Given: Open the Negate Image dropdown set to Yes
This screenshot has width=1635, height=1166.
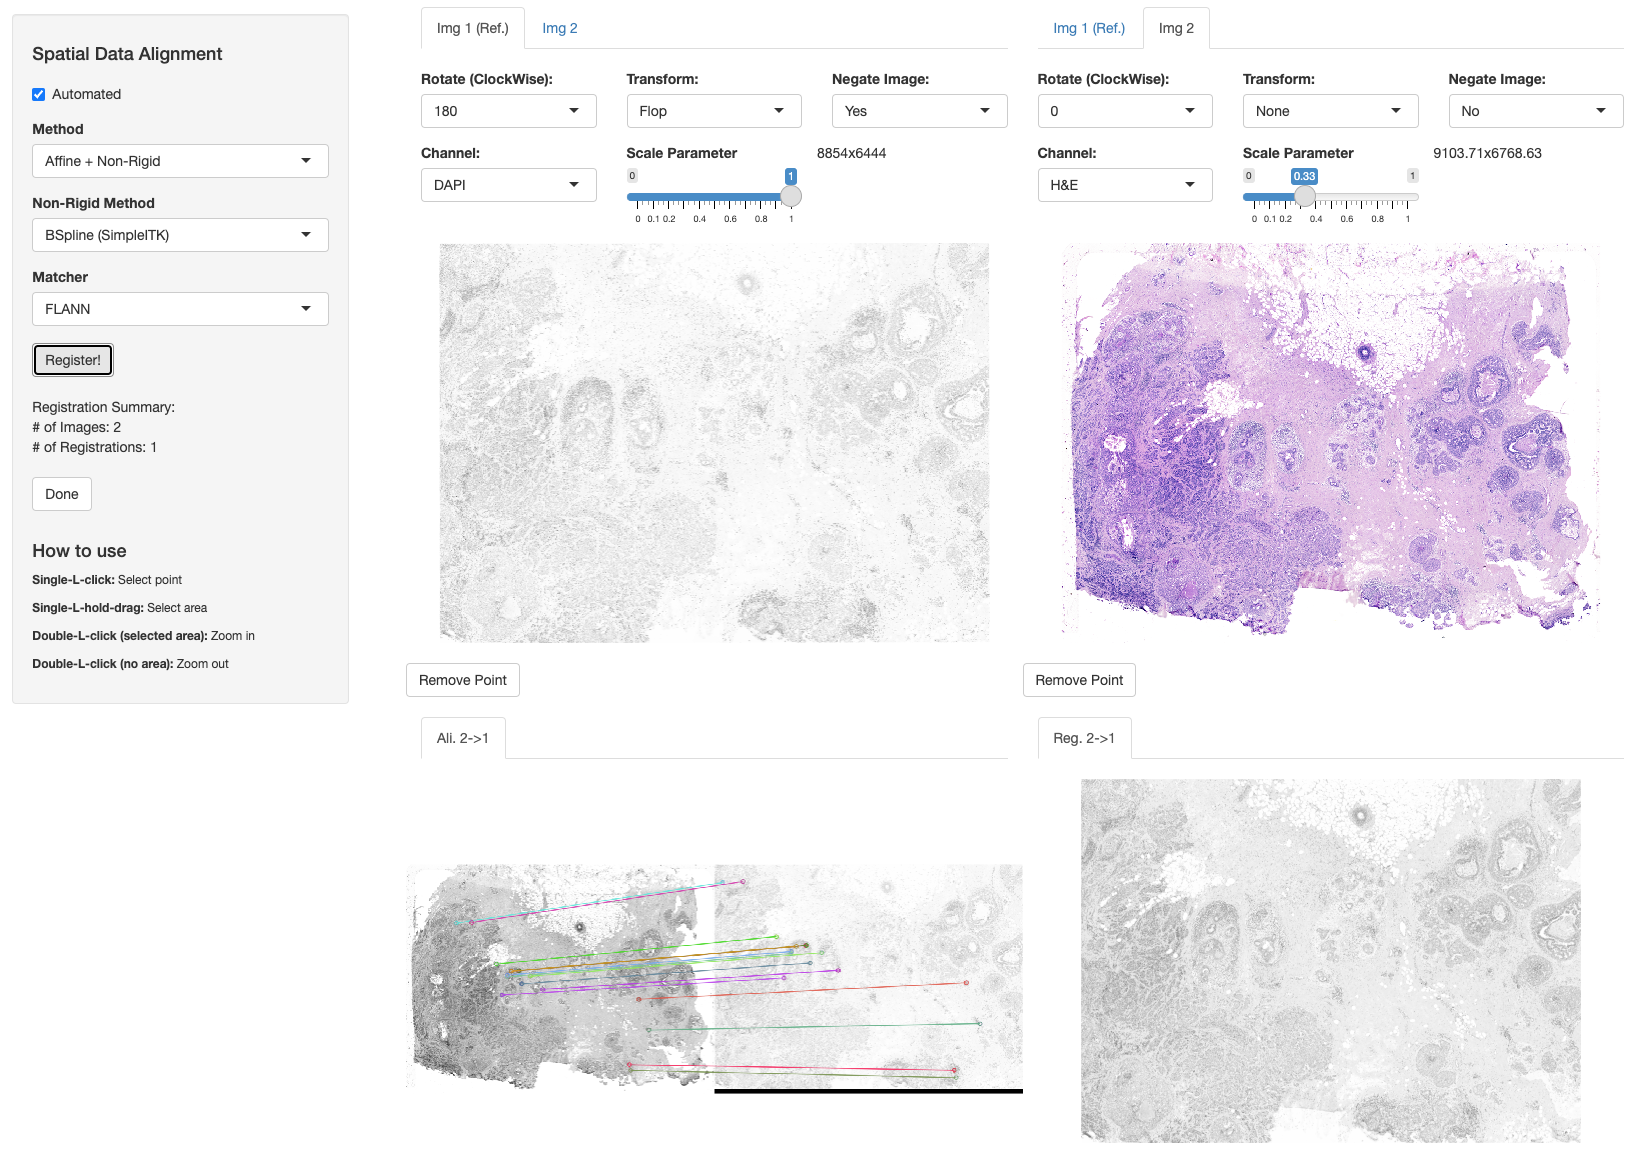Looking at the screenshot, I should 918,111.
